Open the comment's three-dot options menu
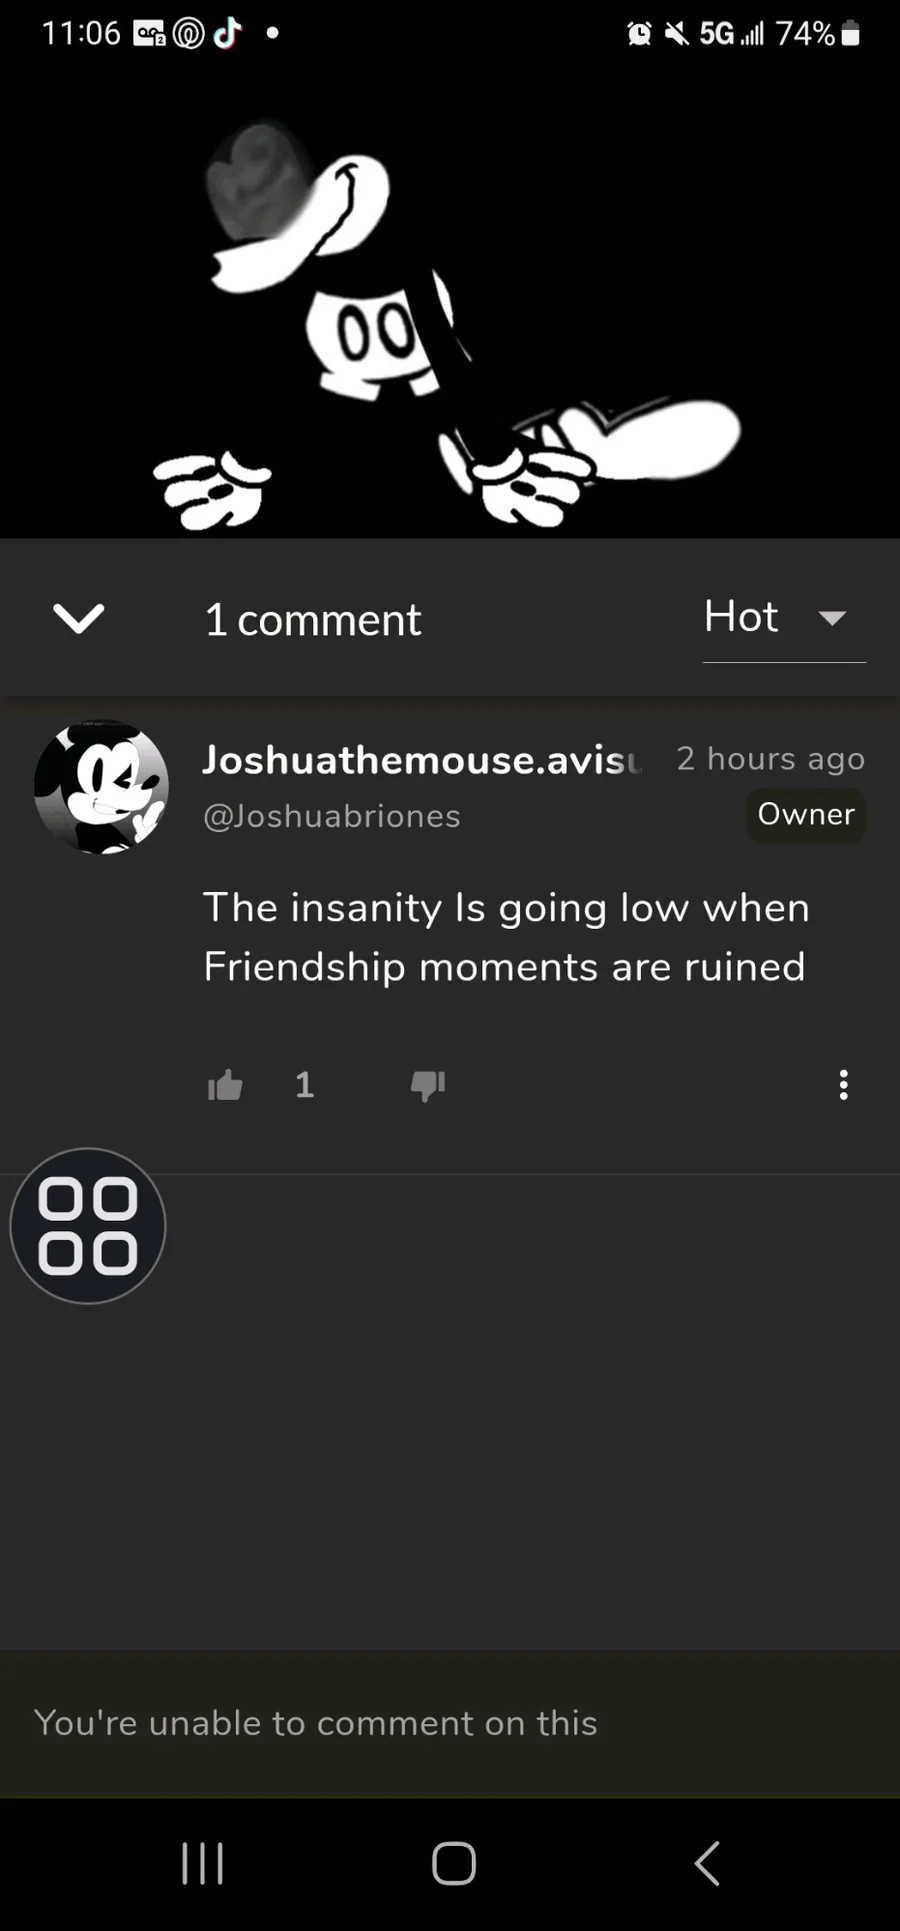 tap(844, 1085)
